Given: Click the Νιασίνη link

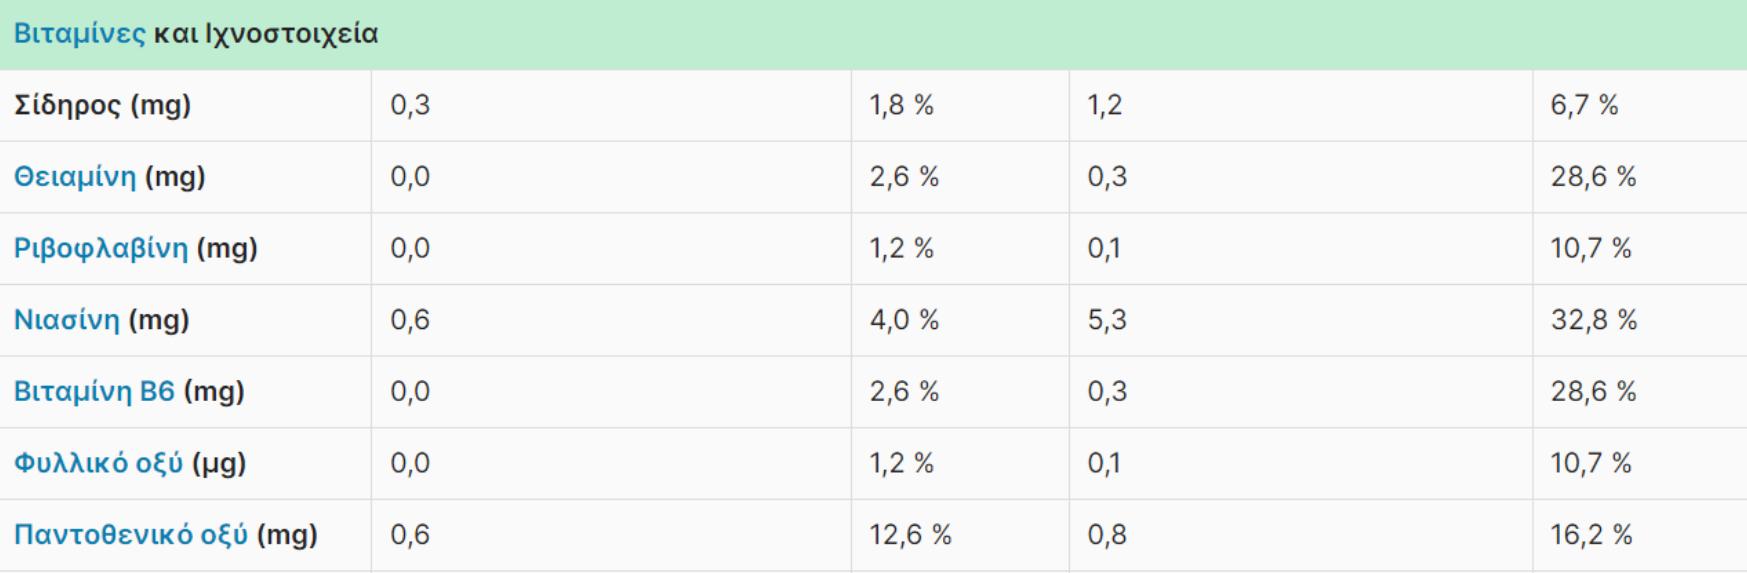Looking at the screenshot, I should tap(67, 320).
